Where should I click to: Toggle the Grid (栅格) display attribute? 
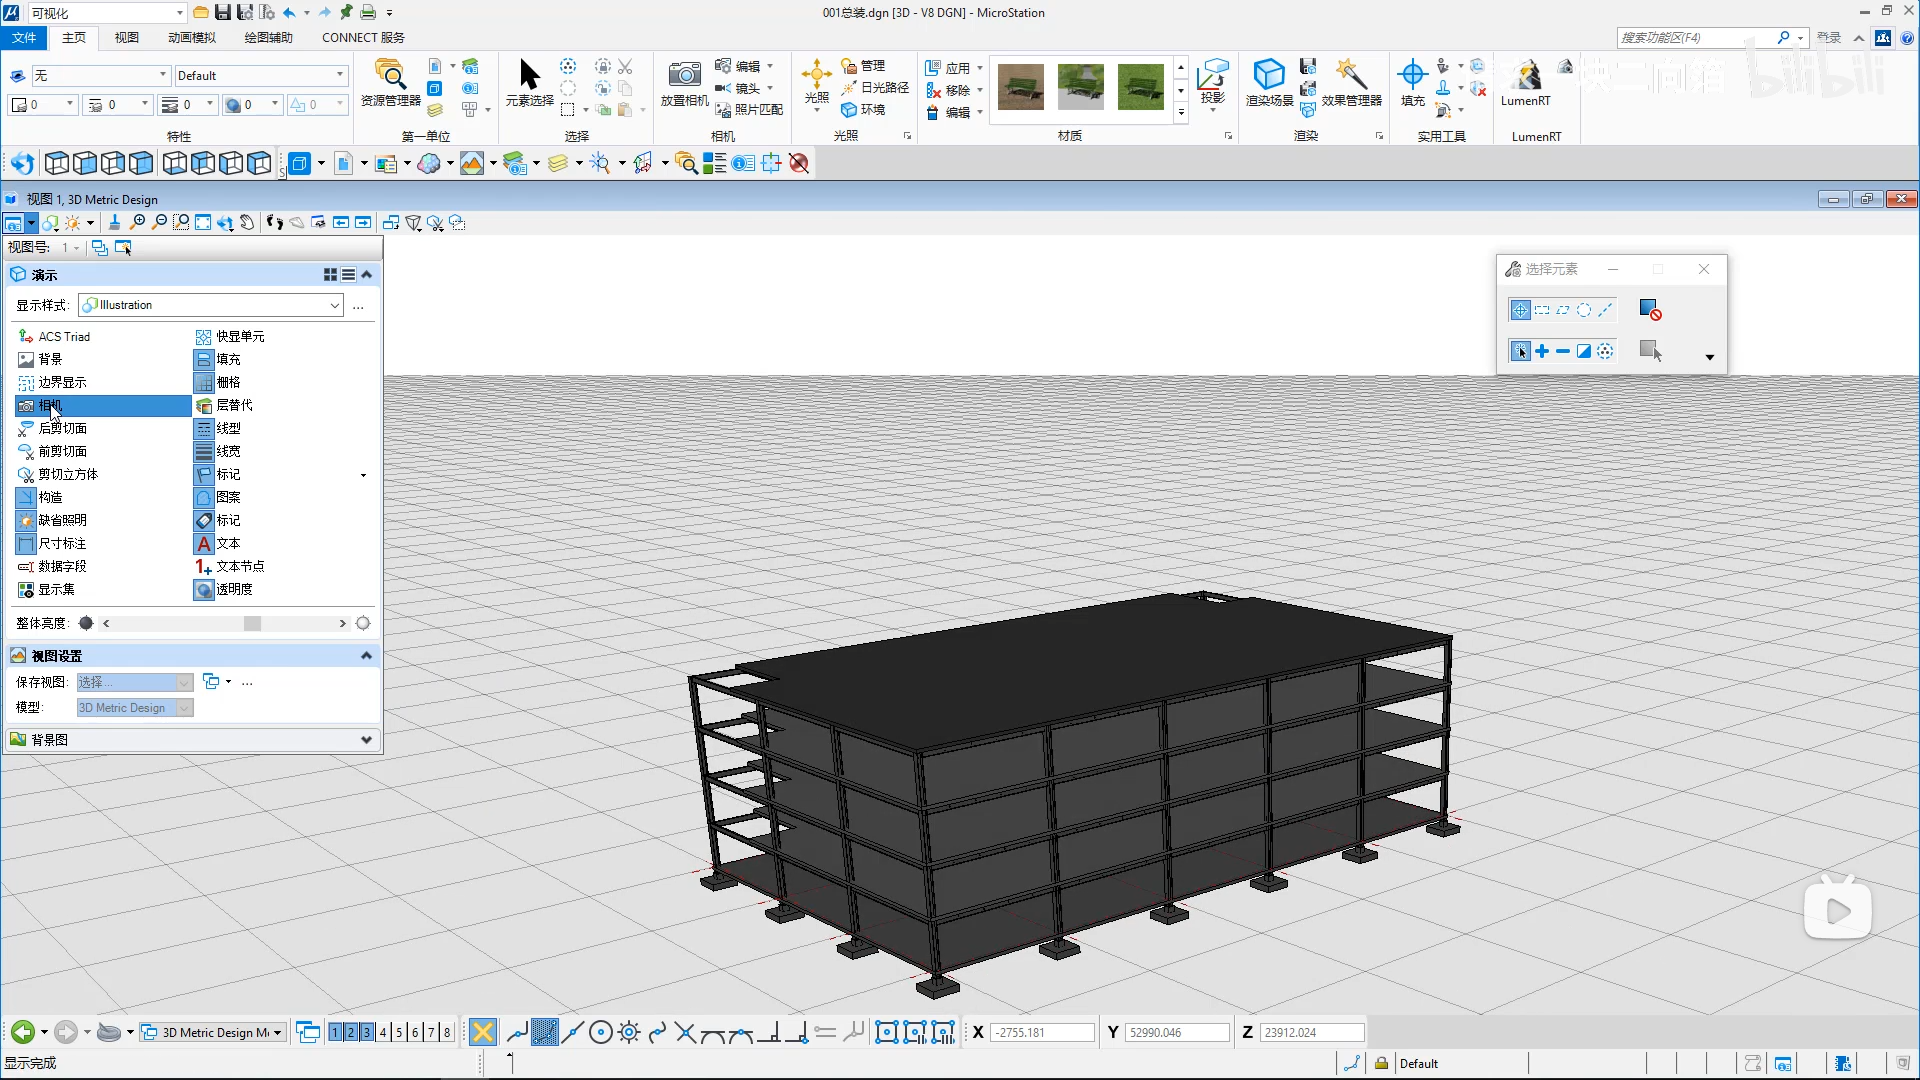tap(228, 382)
